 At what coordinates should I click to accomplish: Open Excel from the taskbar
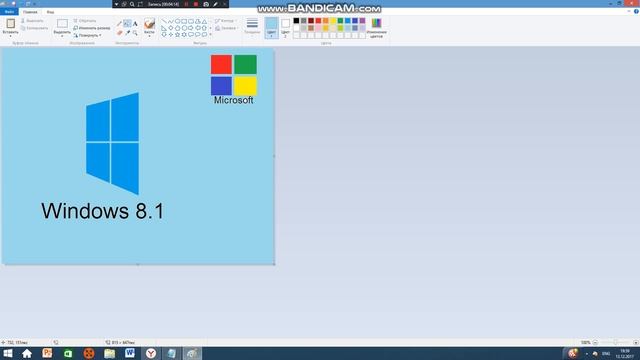tap(68, 353)
